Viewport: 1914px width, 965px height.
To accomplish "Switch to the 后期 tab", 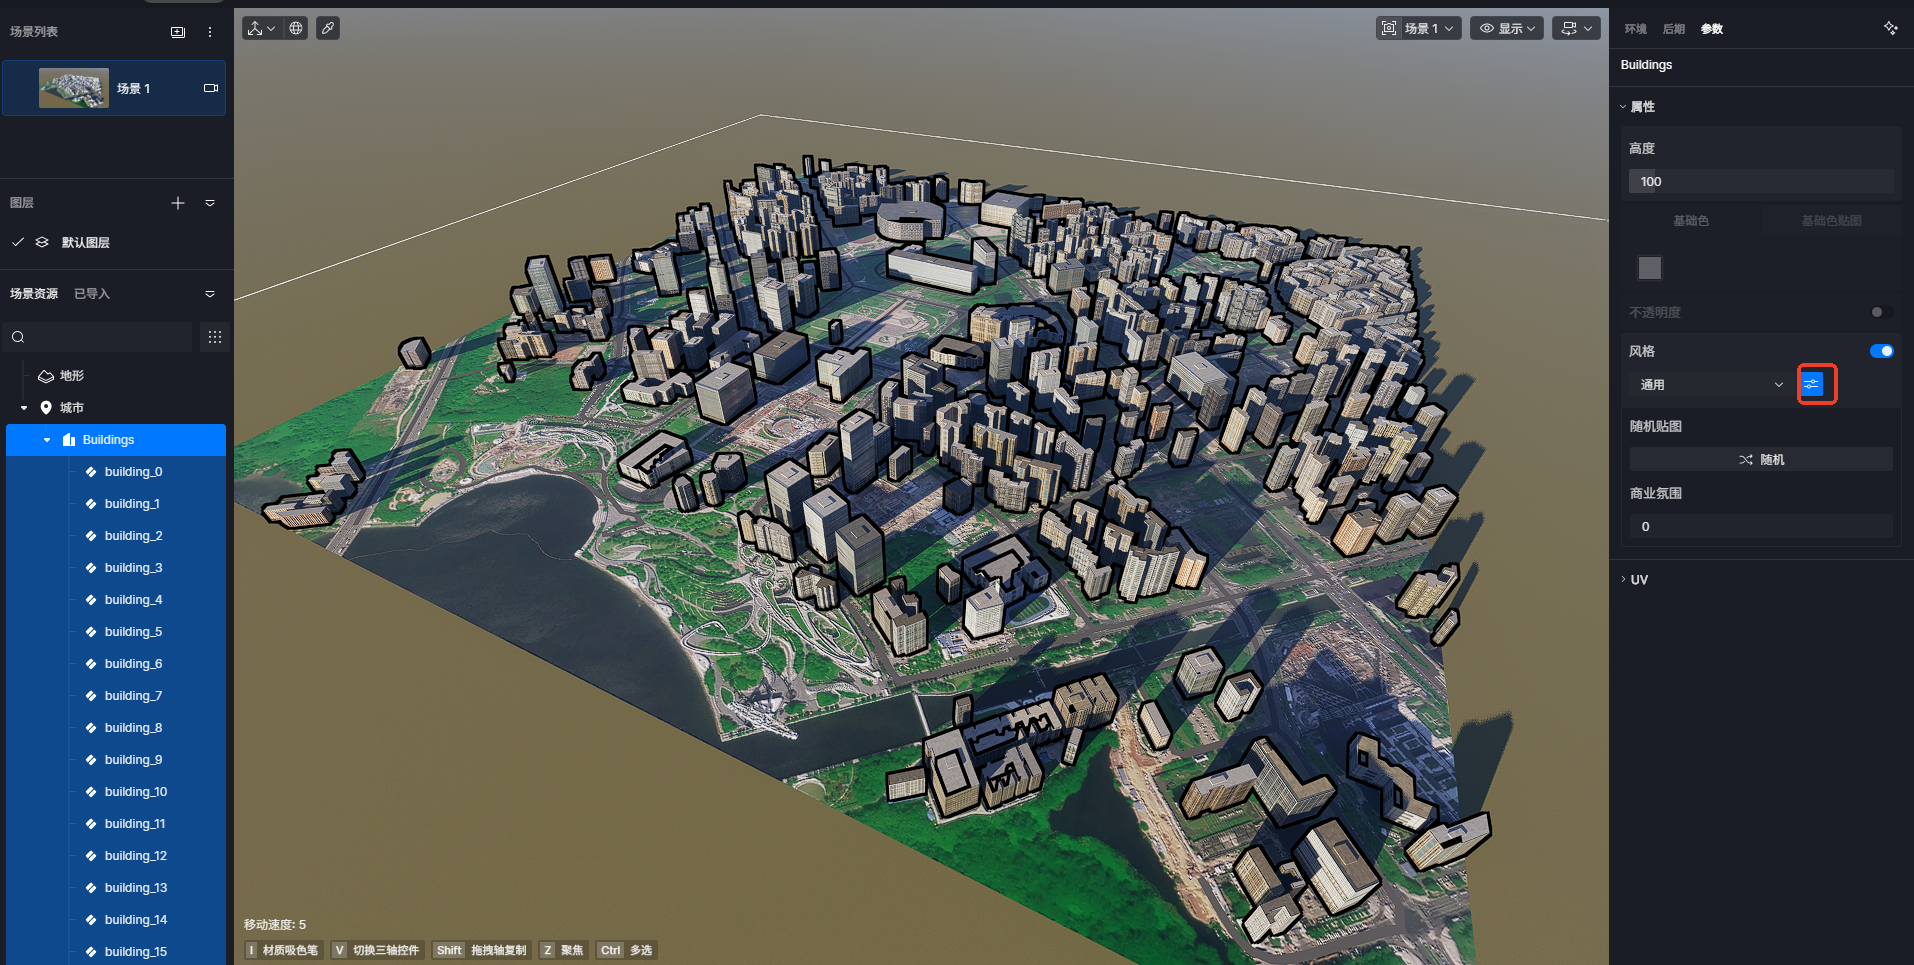I will [1673, 29].
